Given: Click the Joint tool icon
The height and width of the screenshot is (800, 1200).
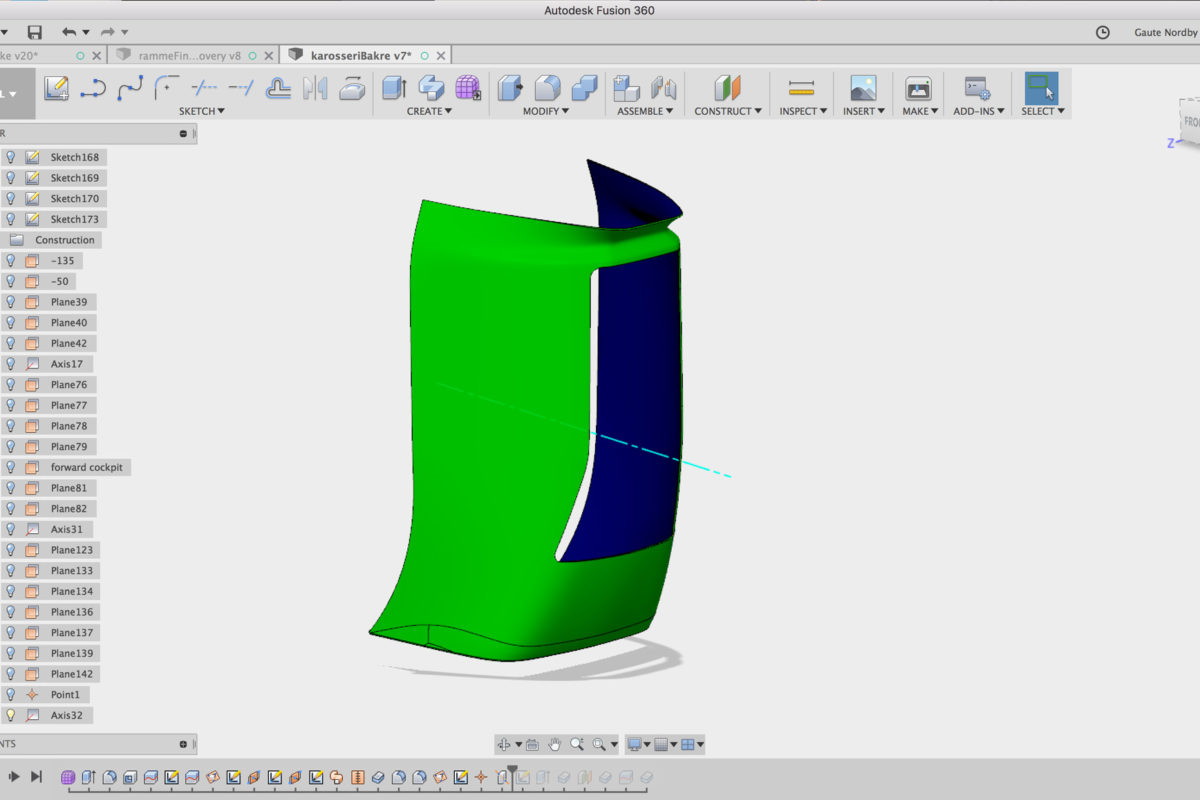Looking at the screenshot, I should point(663,88).
